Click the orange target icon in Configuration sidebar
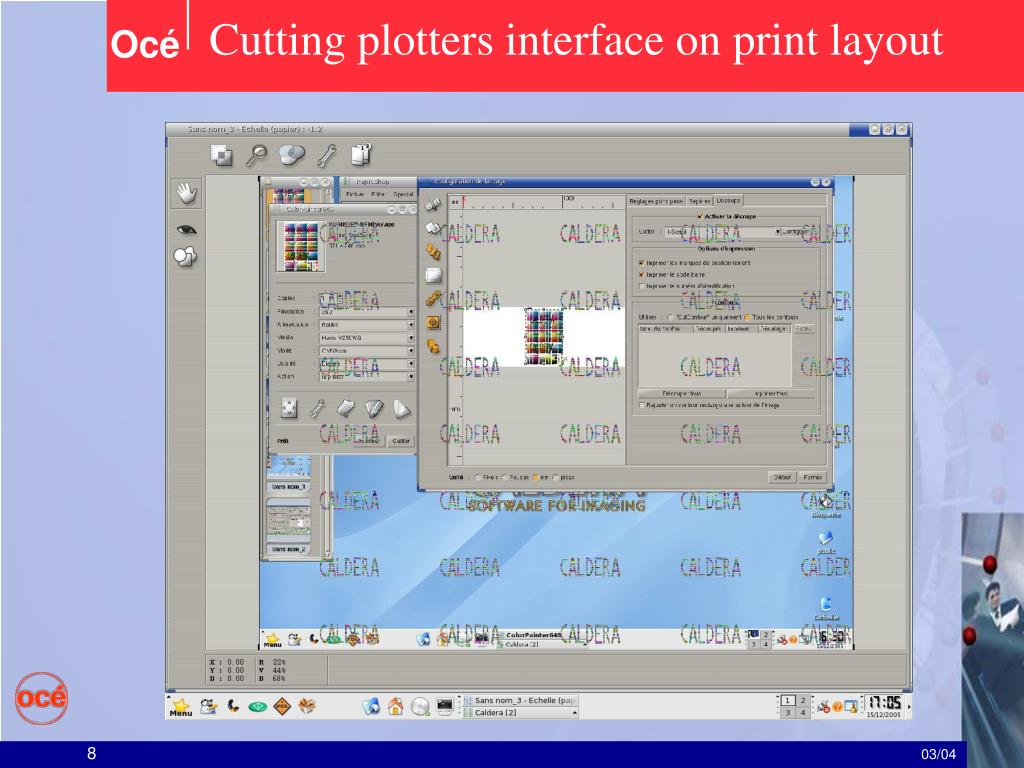Viewport: 1024px width, 768px height. [433, 322]
